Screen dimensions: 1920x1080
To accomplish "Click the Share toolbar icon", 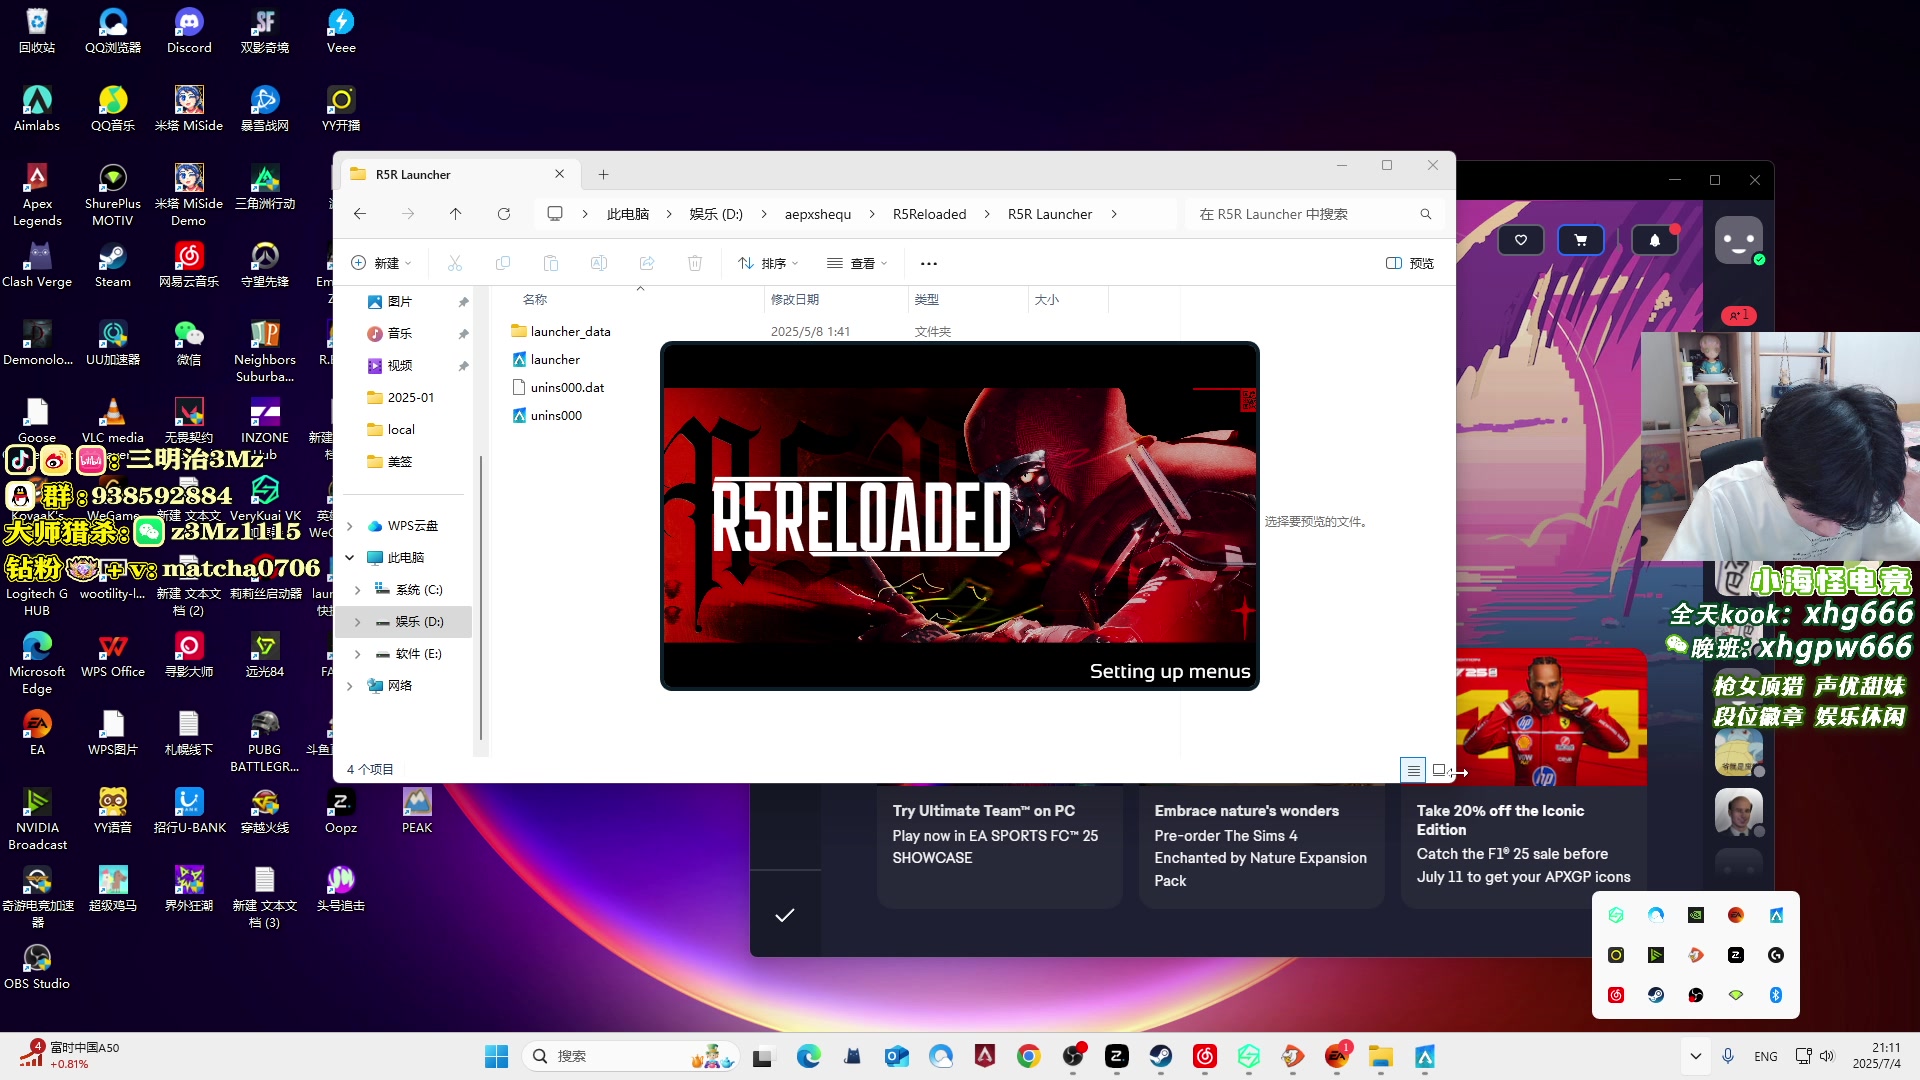I will pyautogui.click(x=647, y=263).
